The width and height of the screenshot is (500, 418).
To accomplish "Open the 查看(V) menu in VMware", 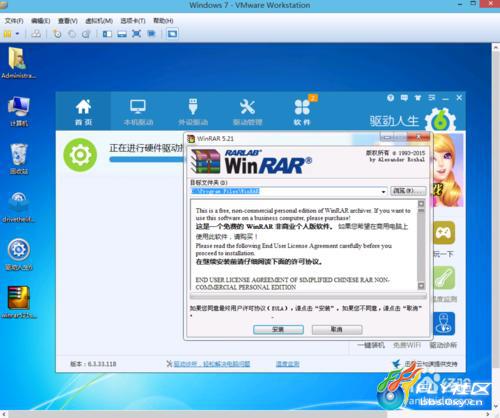I will [x=68, y=21].
